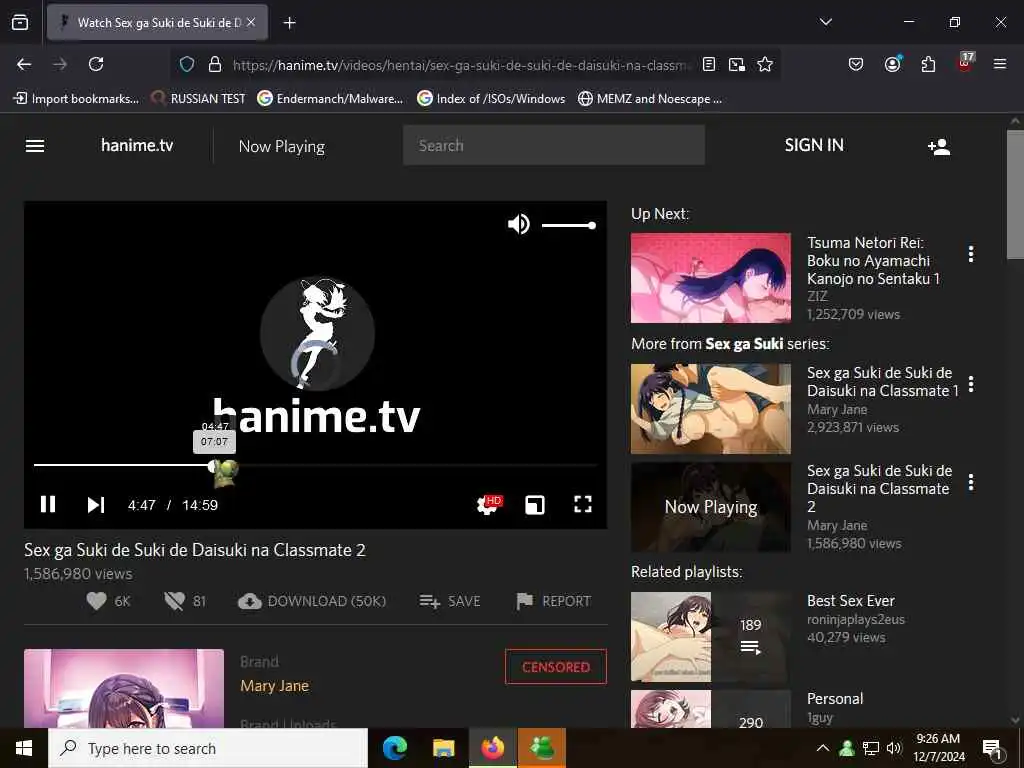Mute the video with the speaker icon
The image size is (1024, 768).
519,224
